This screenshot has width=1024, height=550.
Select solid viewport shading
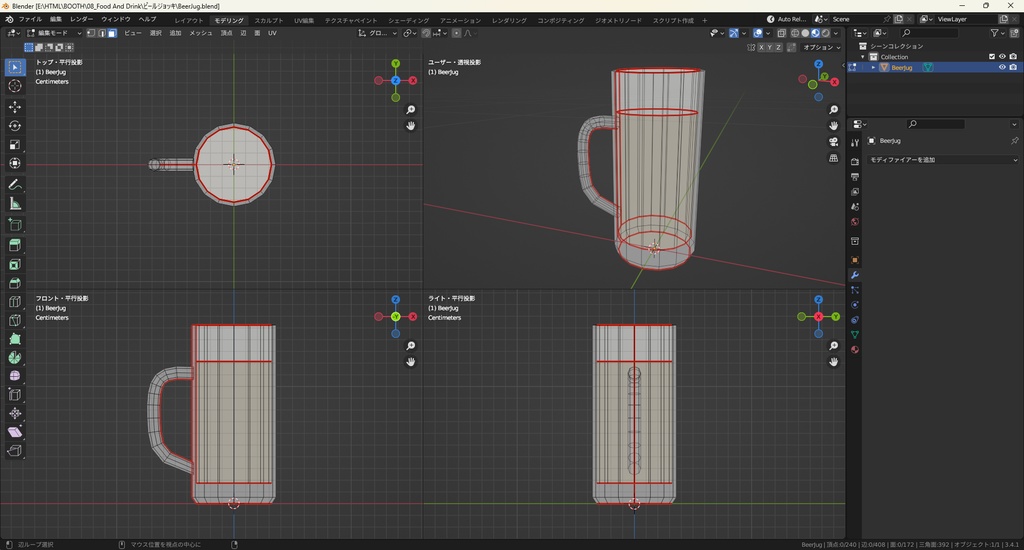805,33
